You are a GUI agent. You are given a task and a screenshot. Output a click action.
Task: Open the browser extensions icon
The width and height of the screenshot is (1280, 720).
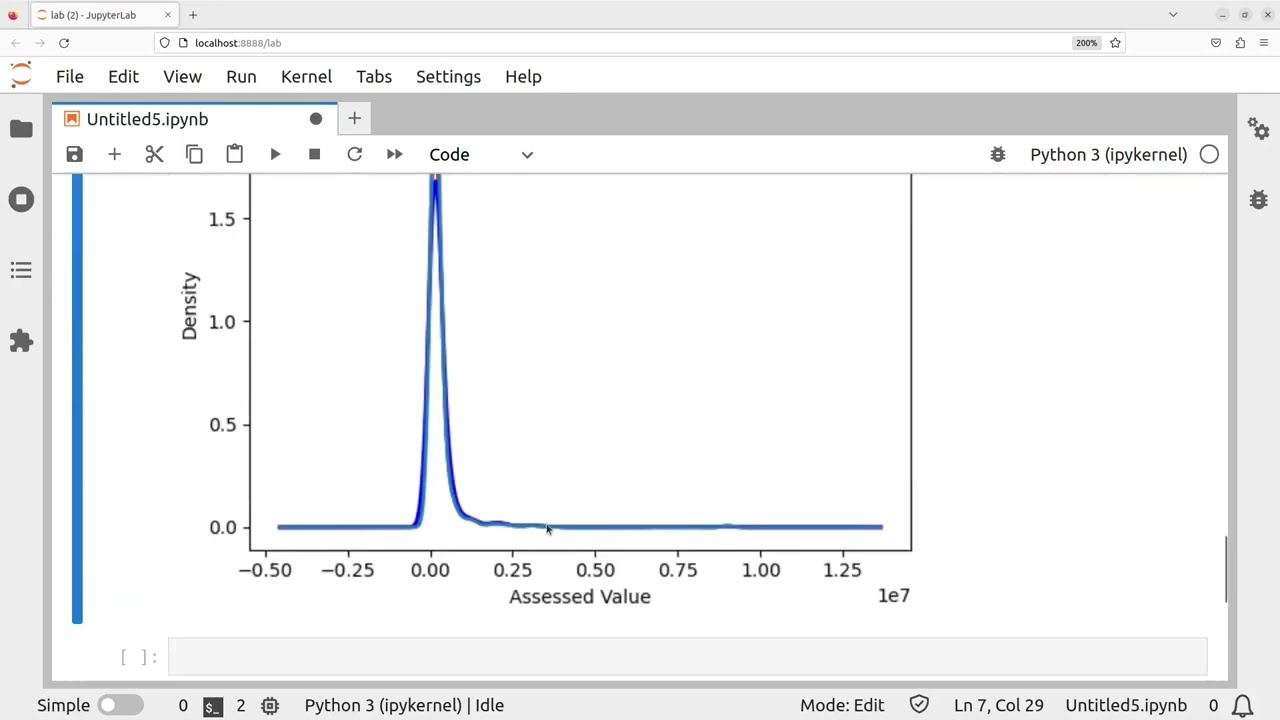coord(1240,43)
